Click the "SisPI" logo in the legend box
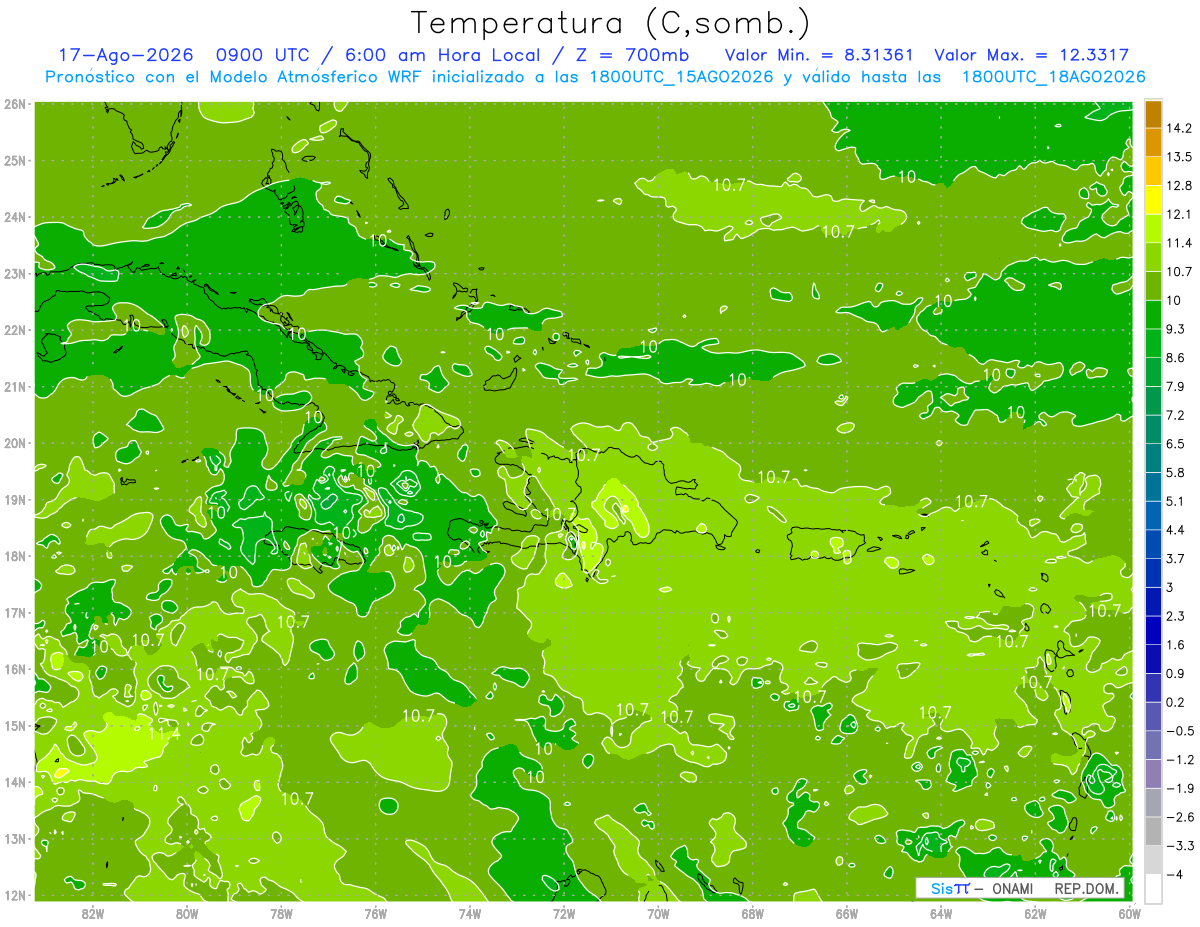Screen dimensions: 1200x927 (950, 888)
